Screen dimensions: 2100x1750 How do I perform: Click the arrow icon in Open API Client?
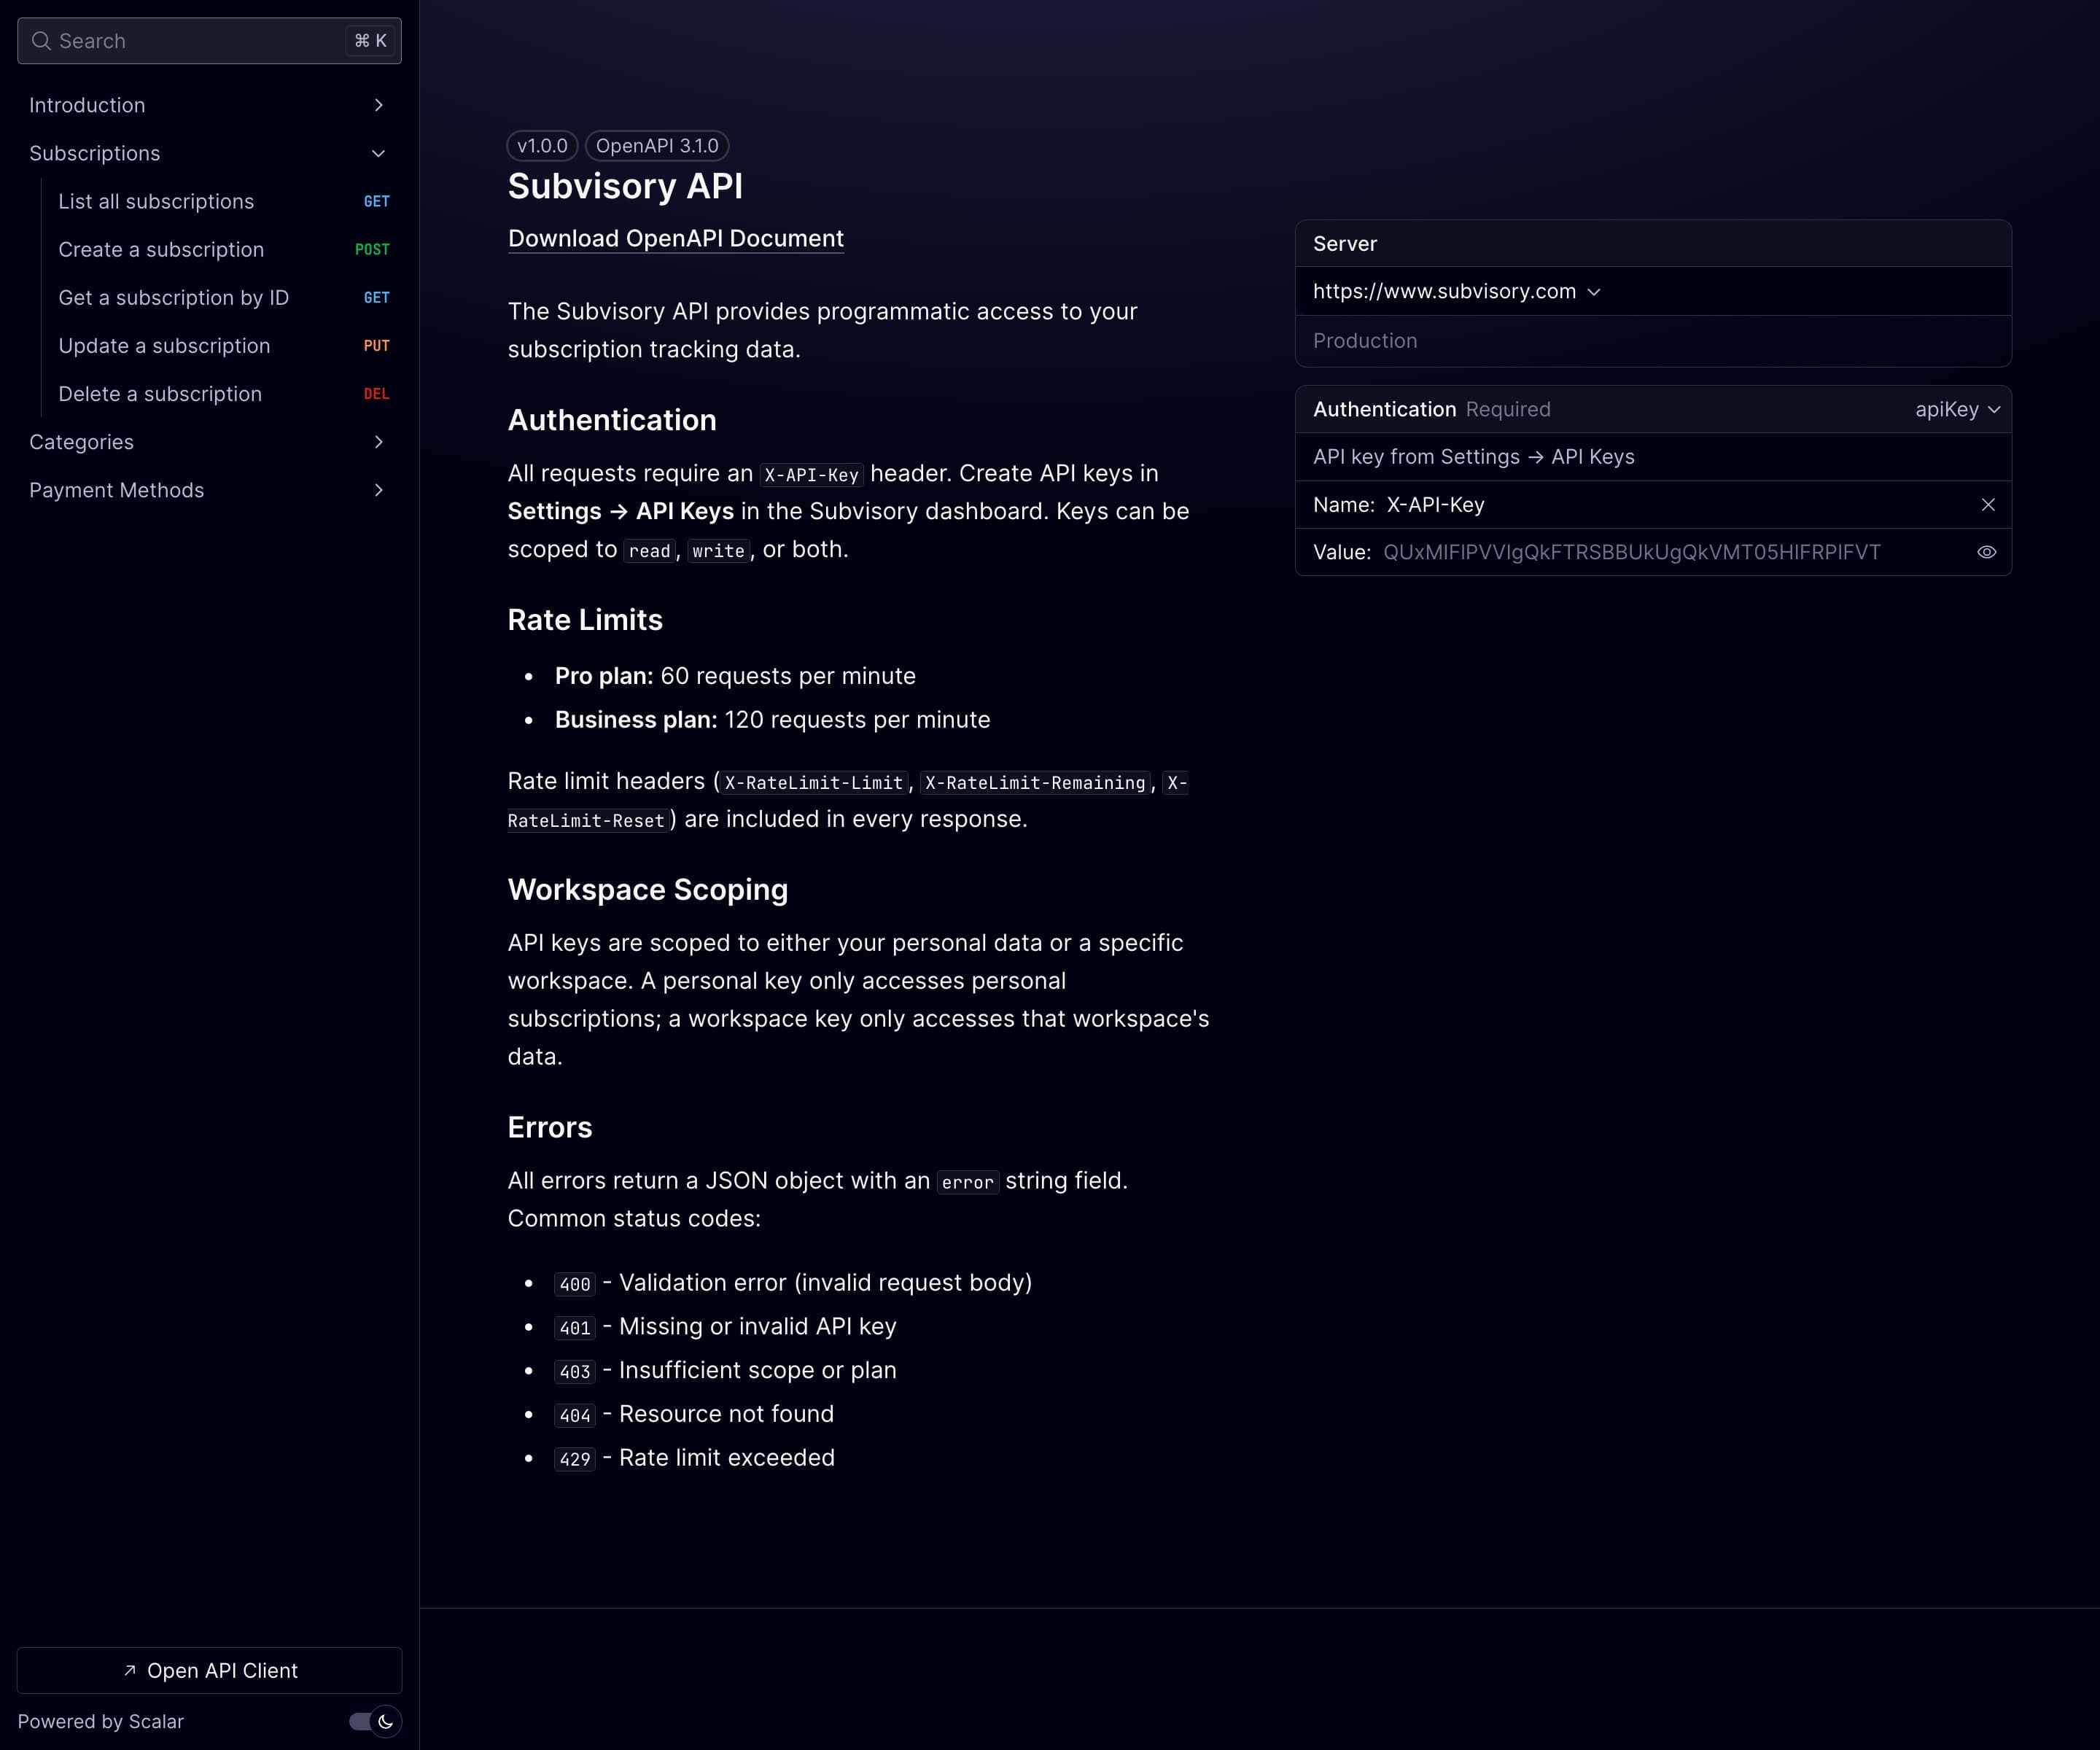[x=129, y=1670]
